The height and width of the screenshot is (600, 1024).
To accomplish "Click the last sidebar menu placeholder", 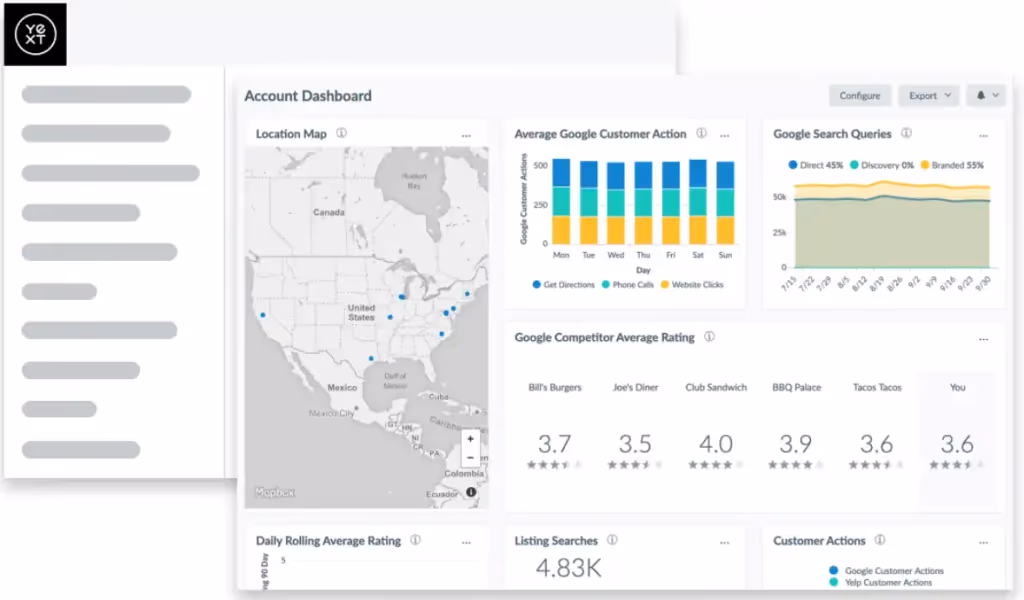I will (x=81, y=449).
